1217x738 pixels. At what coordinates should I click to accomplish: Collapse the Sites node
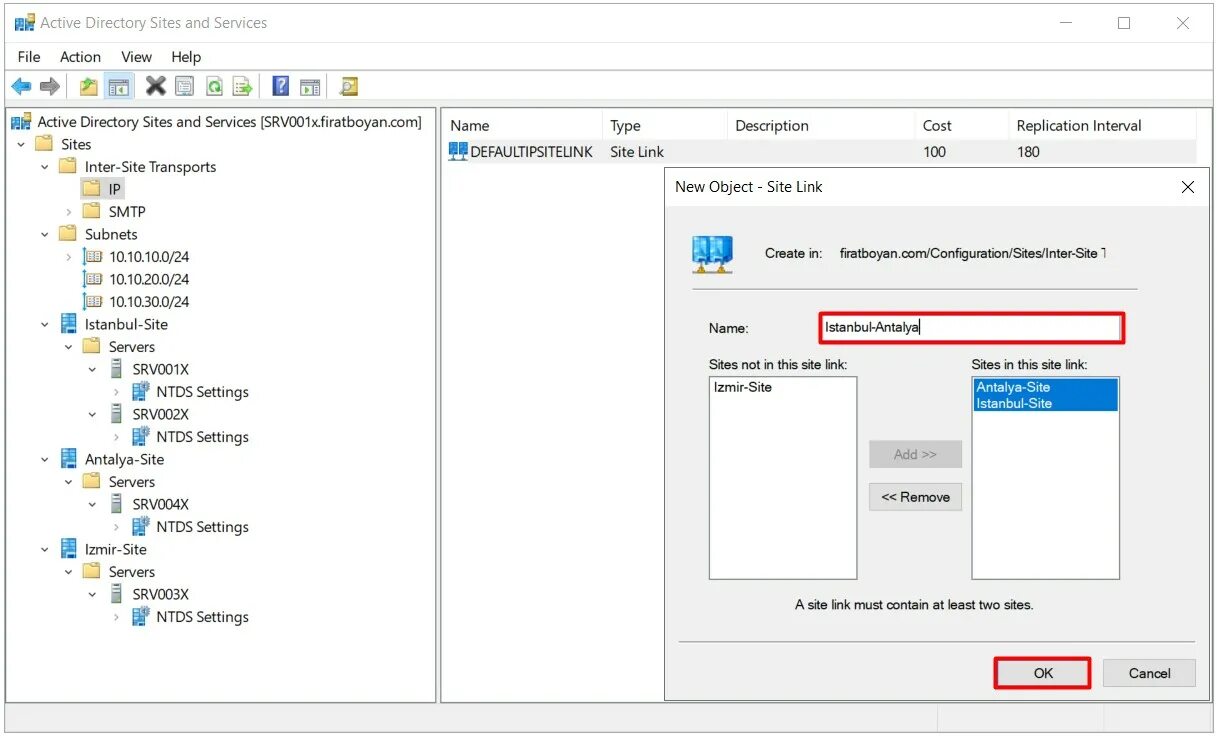coord(21,145)
